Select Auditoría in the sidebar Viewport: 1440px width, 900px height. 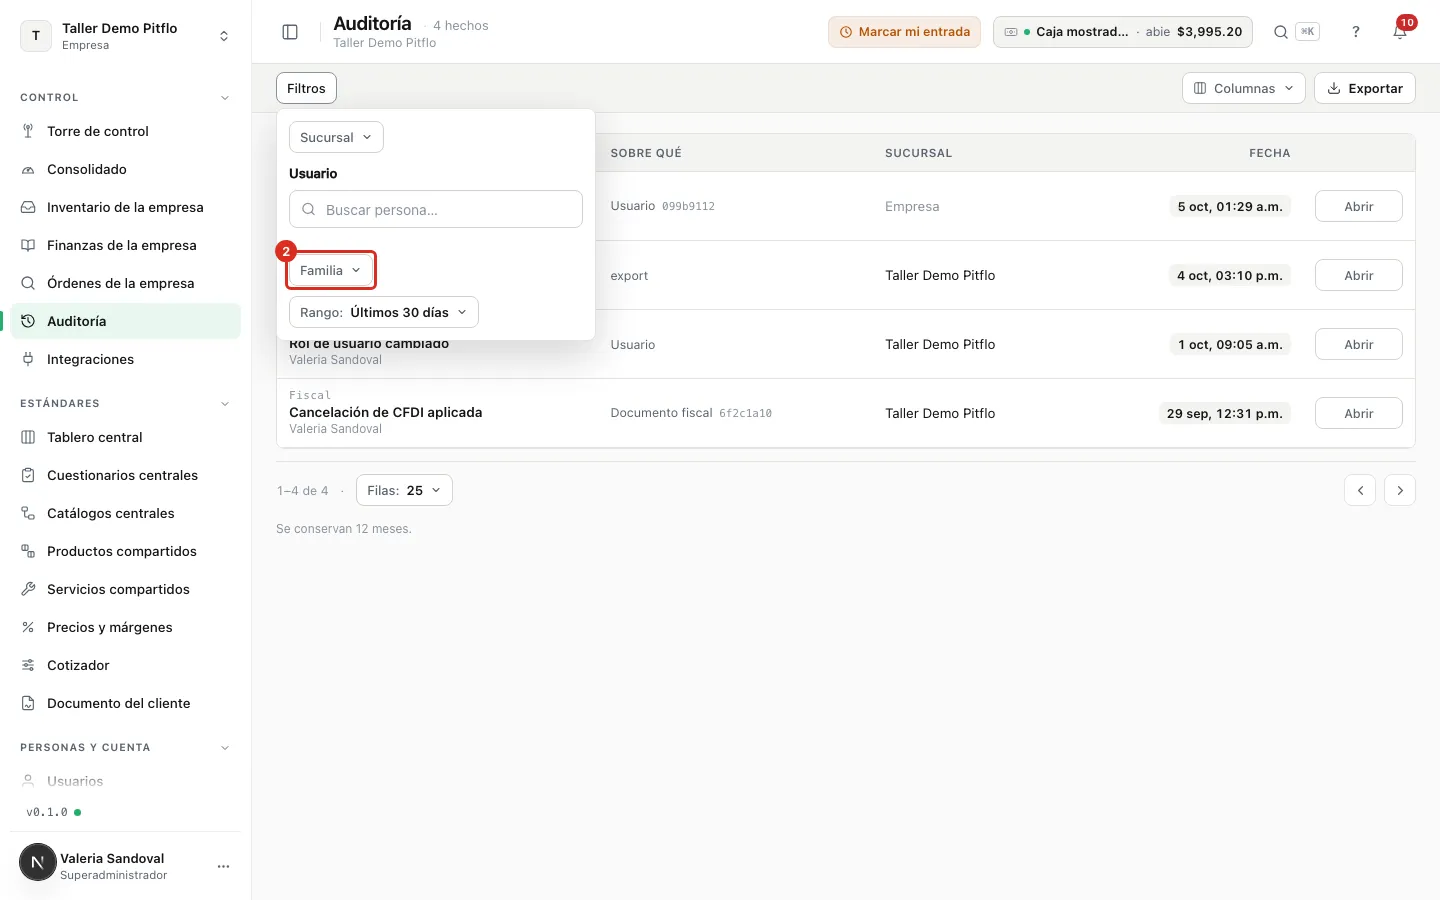click(126, 321)
